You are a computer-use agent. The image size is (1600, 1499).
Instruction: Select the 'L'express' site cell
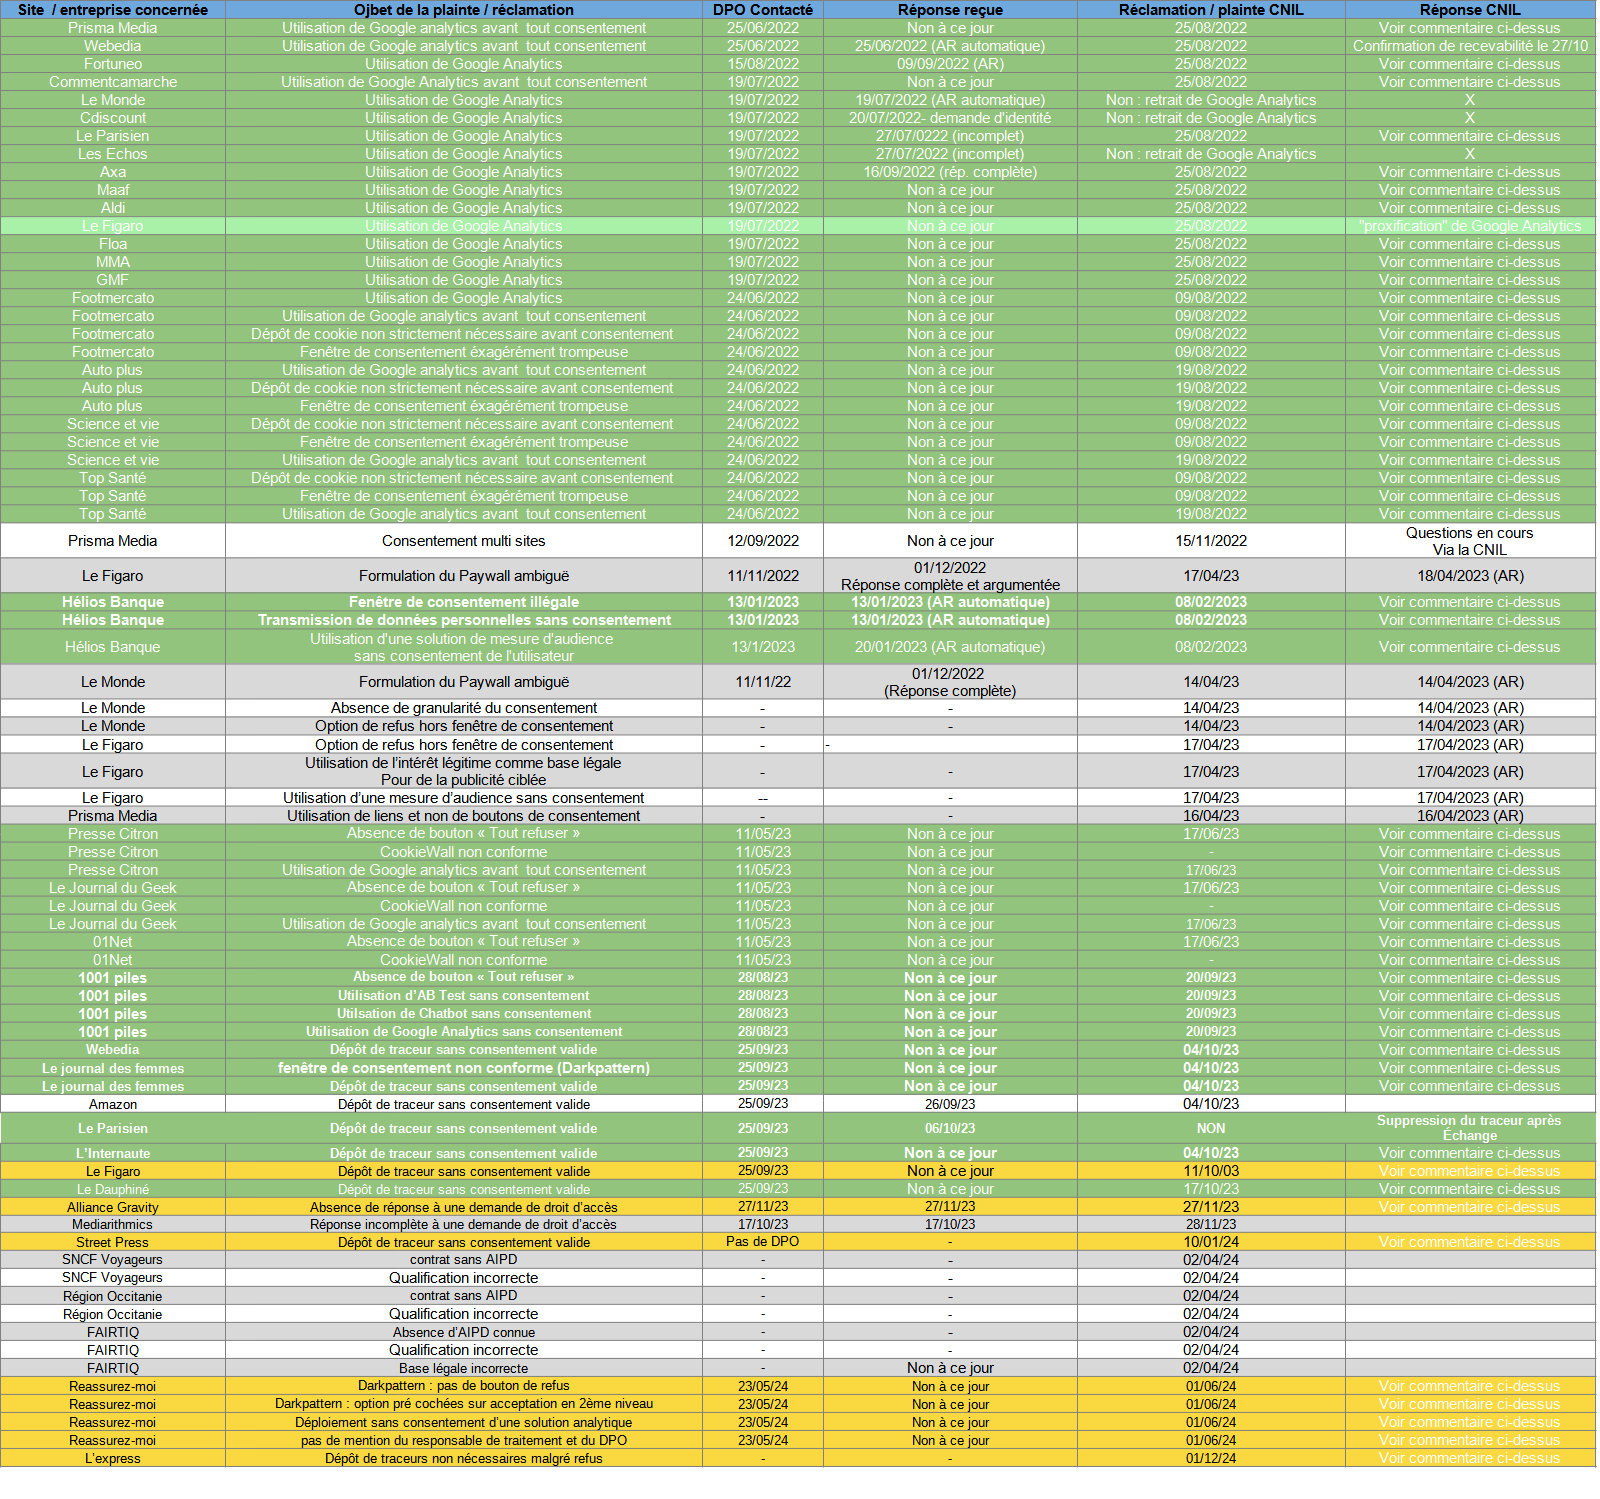113,1458
